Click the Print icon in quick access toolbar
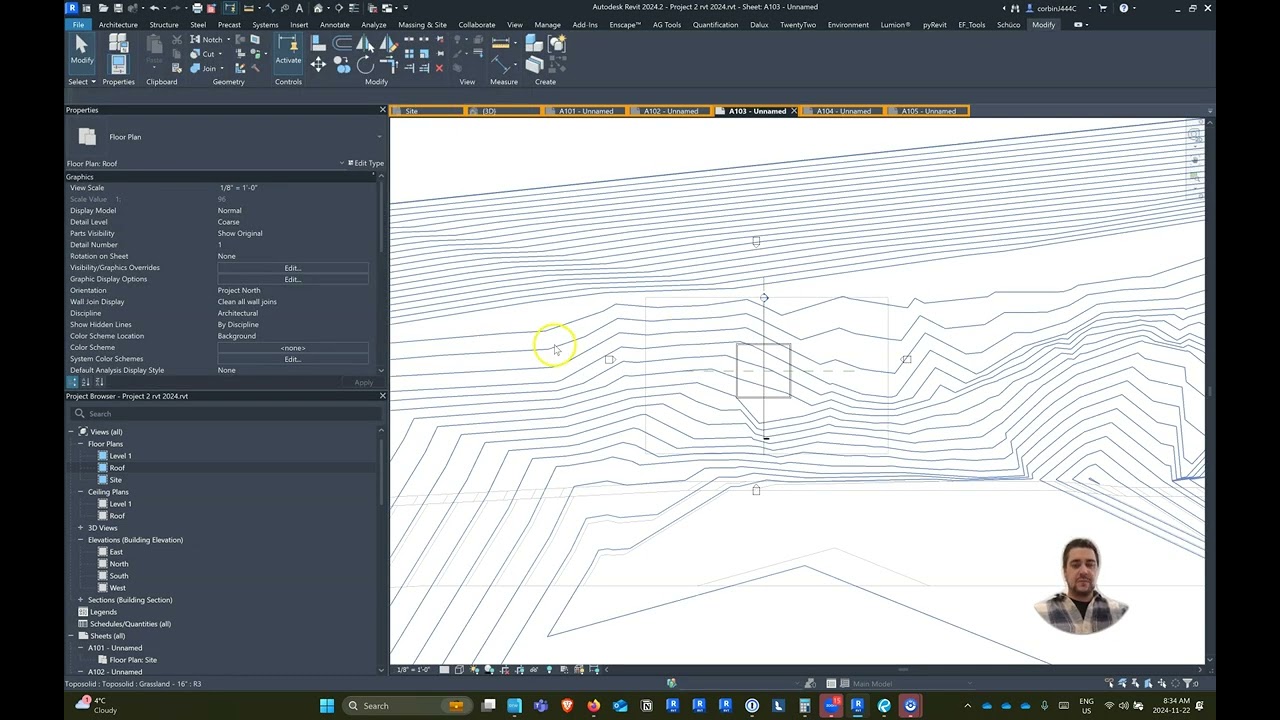Viewport: 1280px width, 720px height. point(196,8)
